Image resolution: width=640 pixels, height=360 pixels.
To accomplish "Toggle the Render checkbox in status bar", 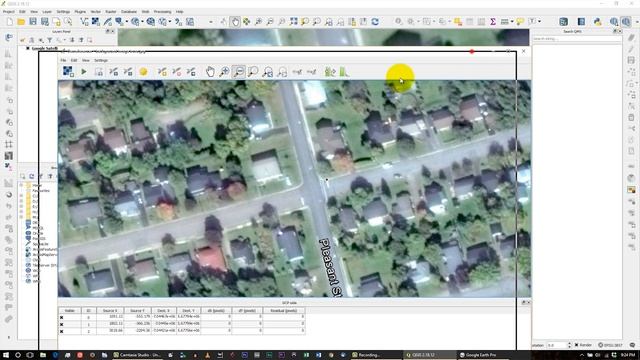I will pos(576,345).
